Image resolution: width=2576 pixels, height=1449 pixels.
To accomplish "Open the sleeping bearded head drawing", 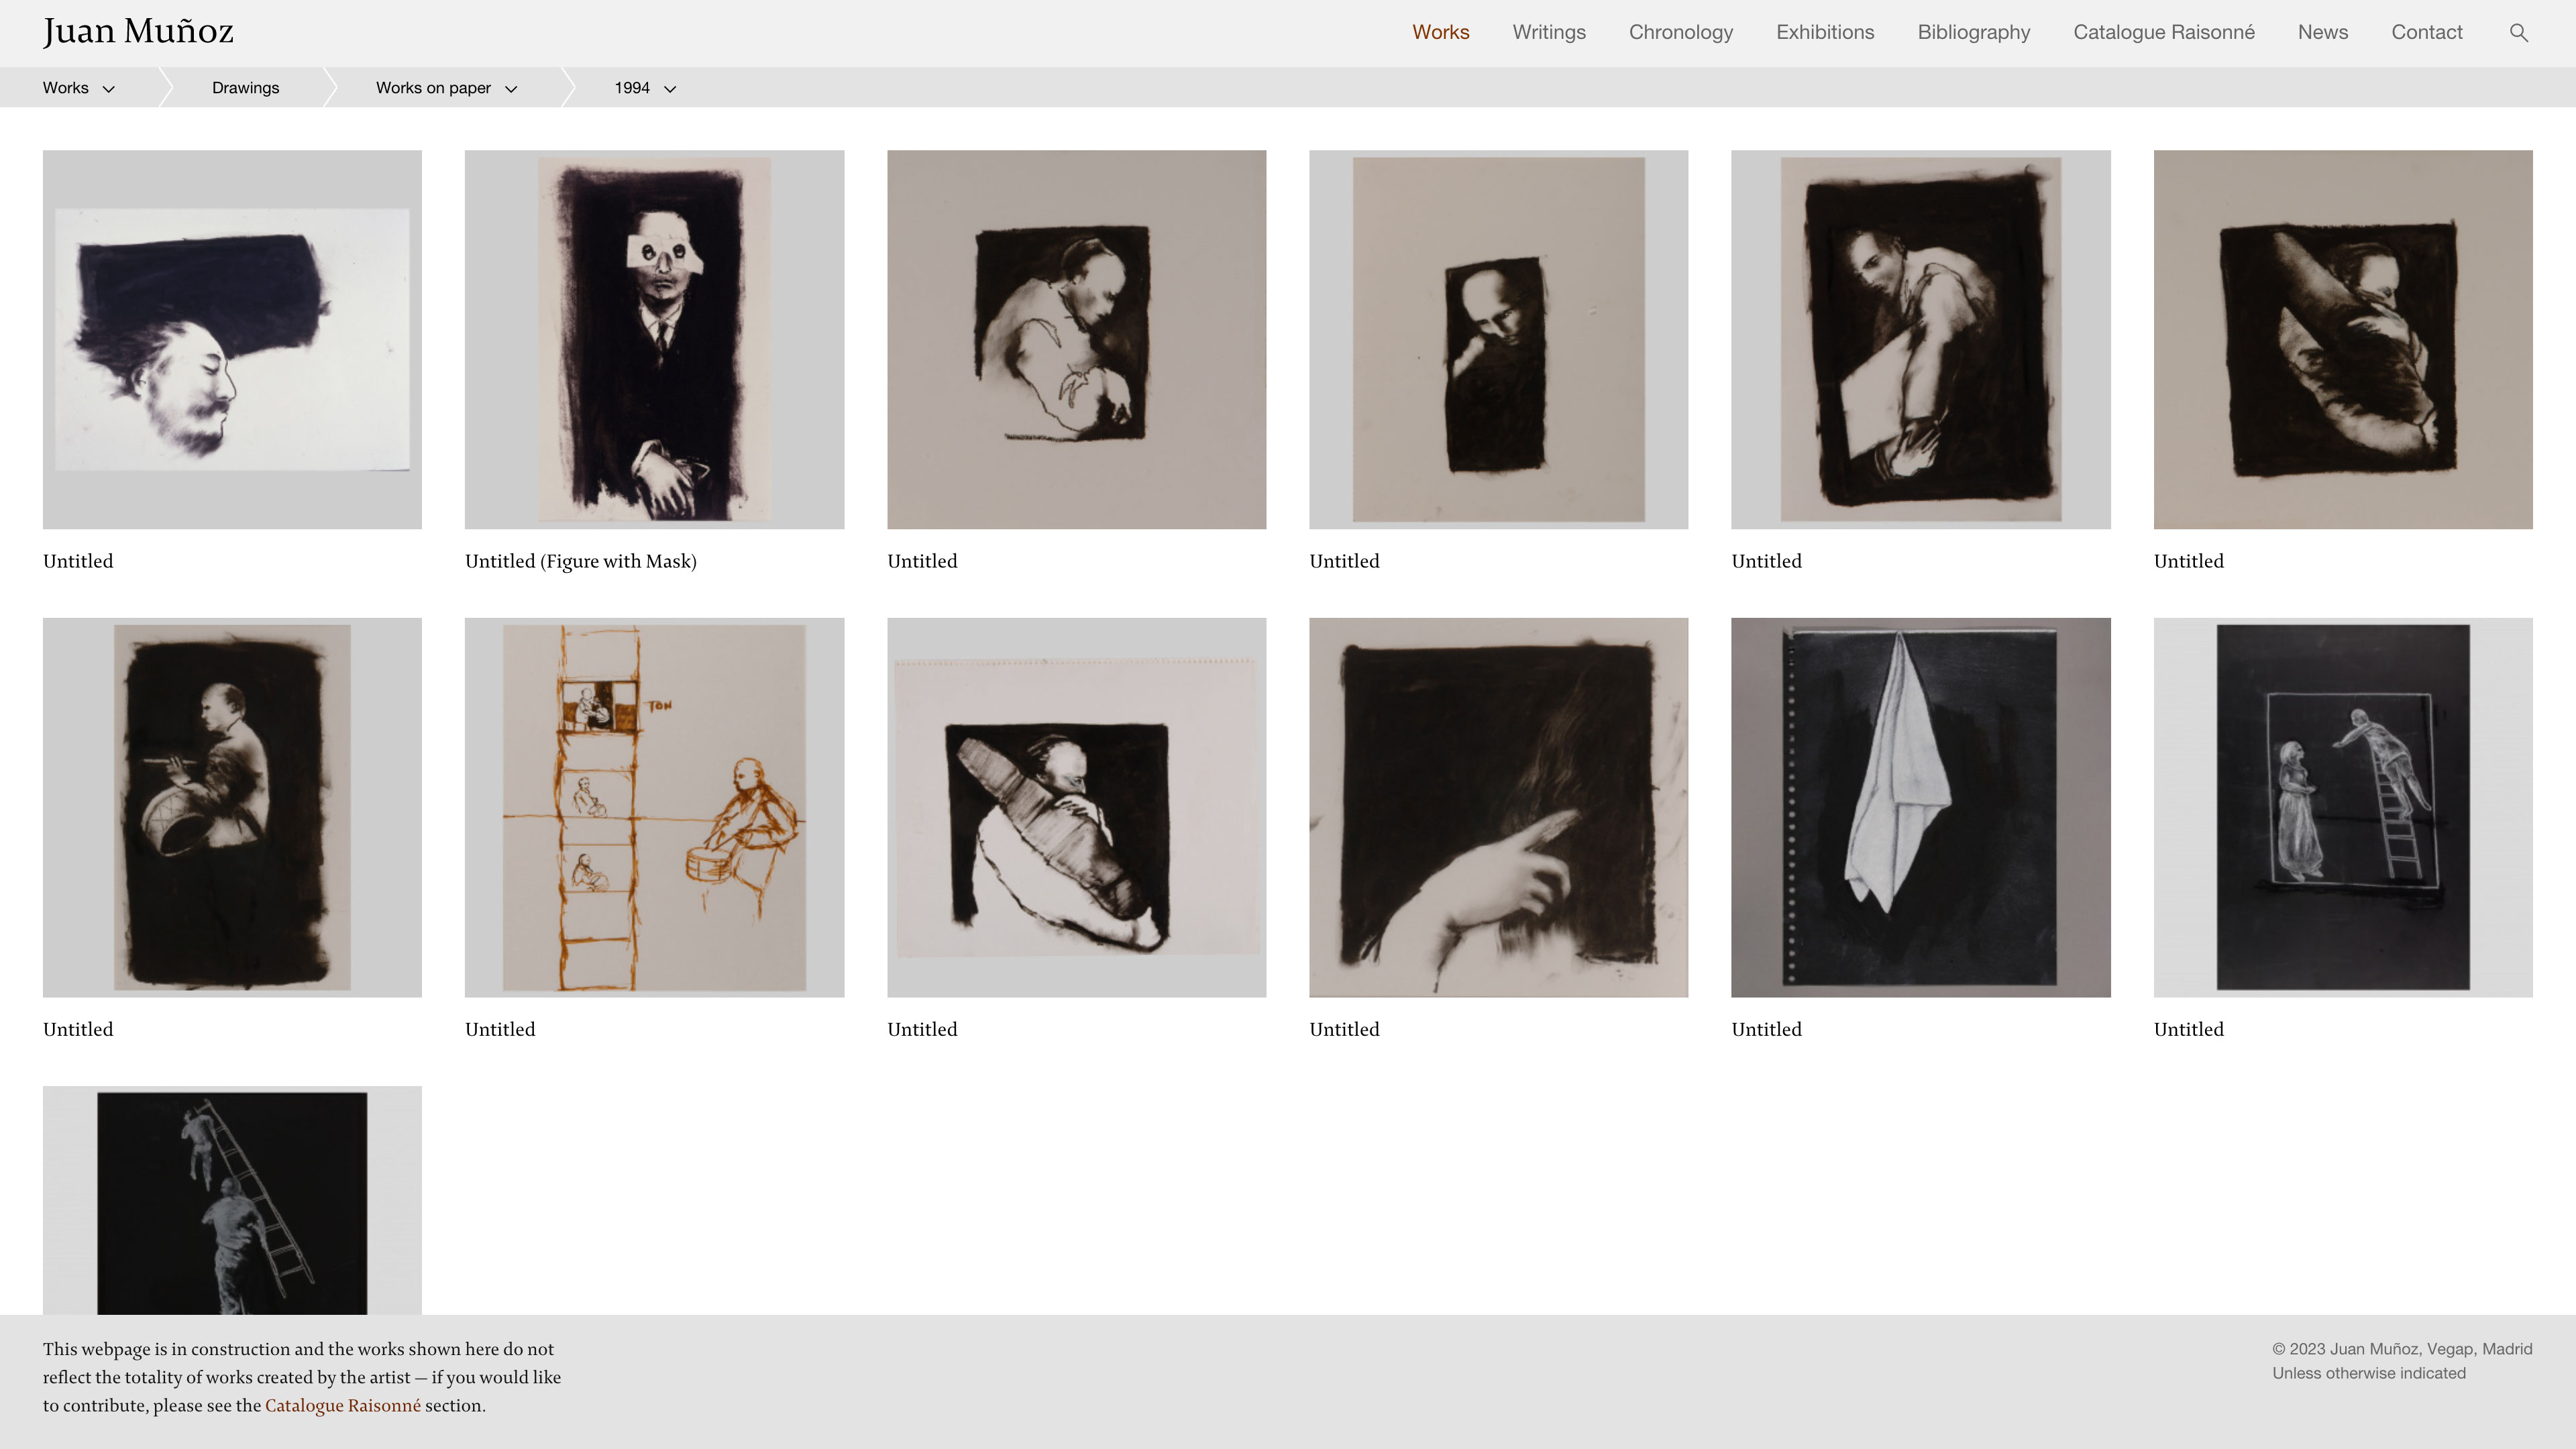I will click(x=232, y=339).
